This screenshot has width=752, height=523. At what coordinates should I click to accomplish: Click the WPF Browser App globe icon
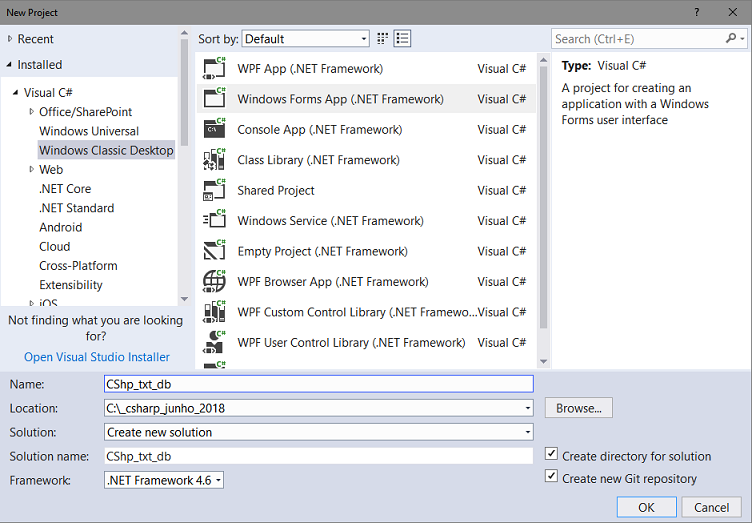(x=214, y=281)
